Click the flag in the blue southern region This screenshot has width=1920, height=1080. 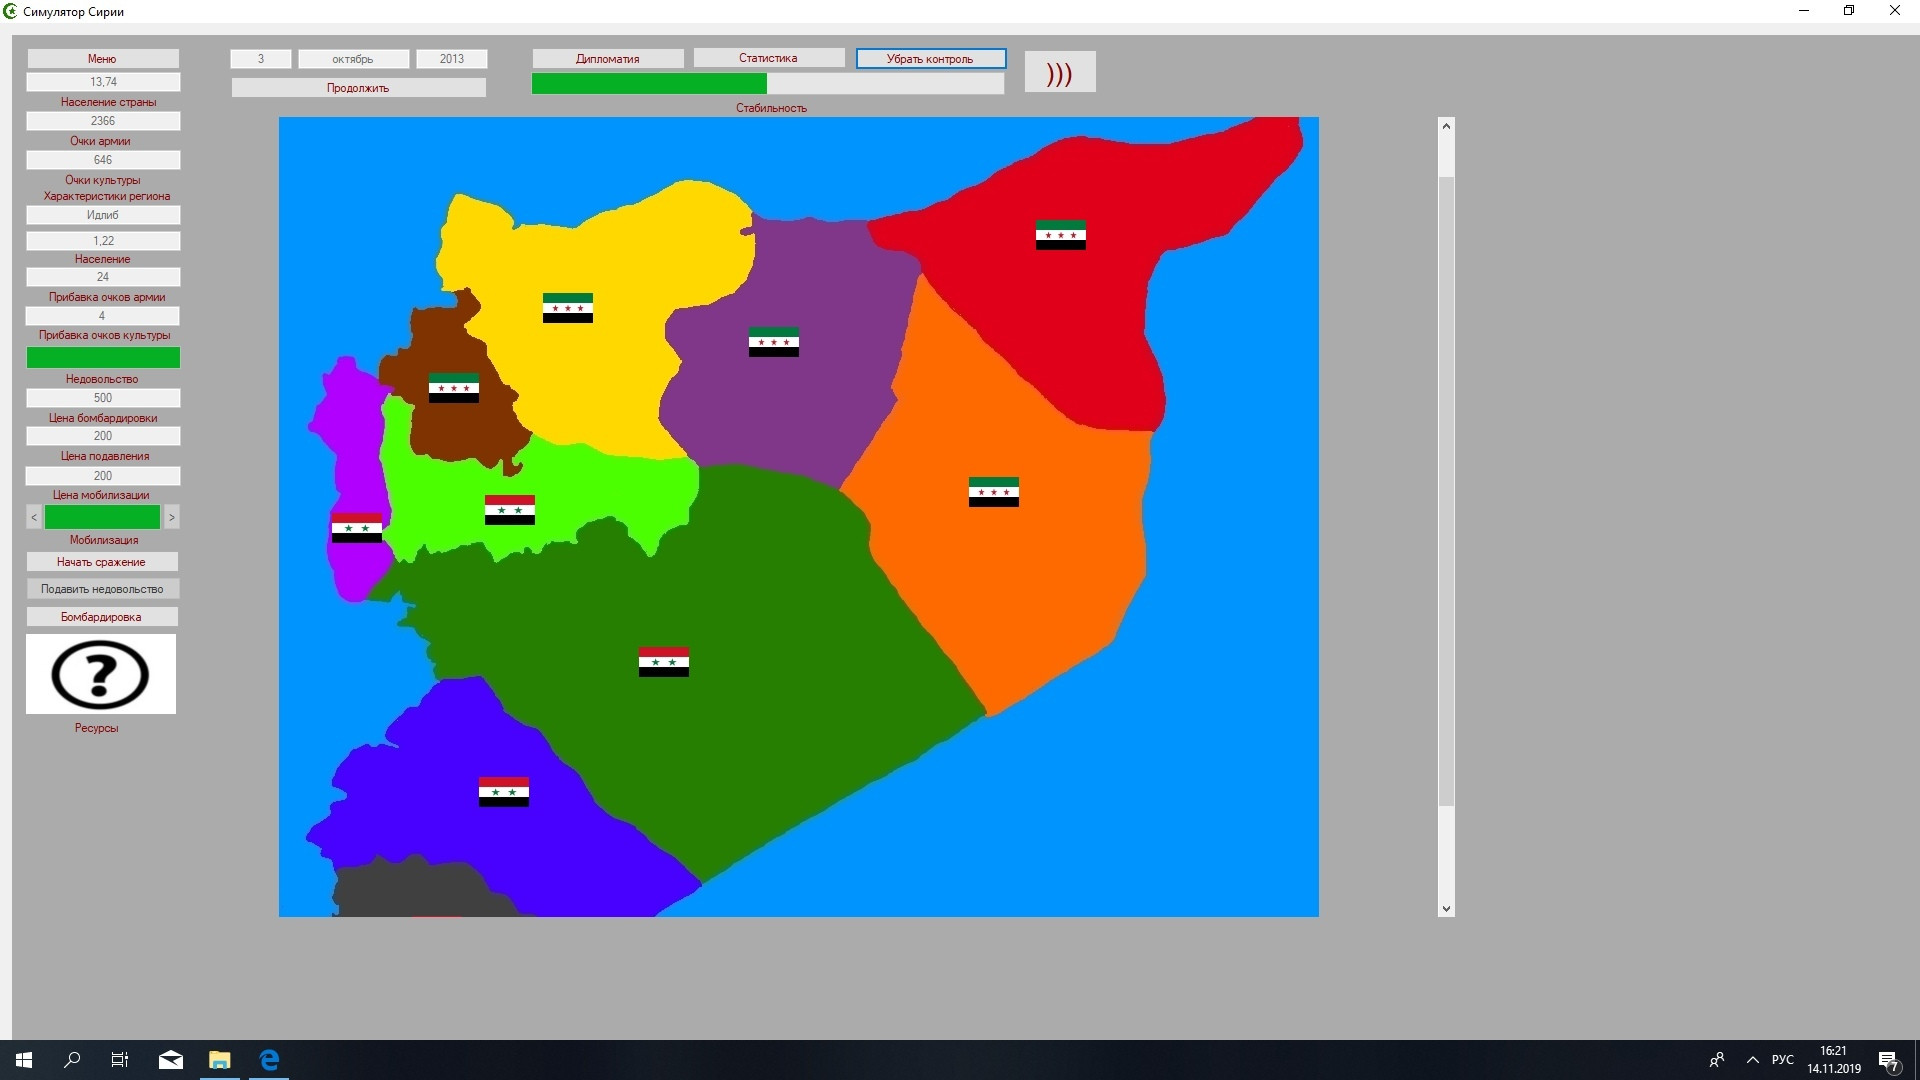[x=504, y=792]
